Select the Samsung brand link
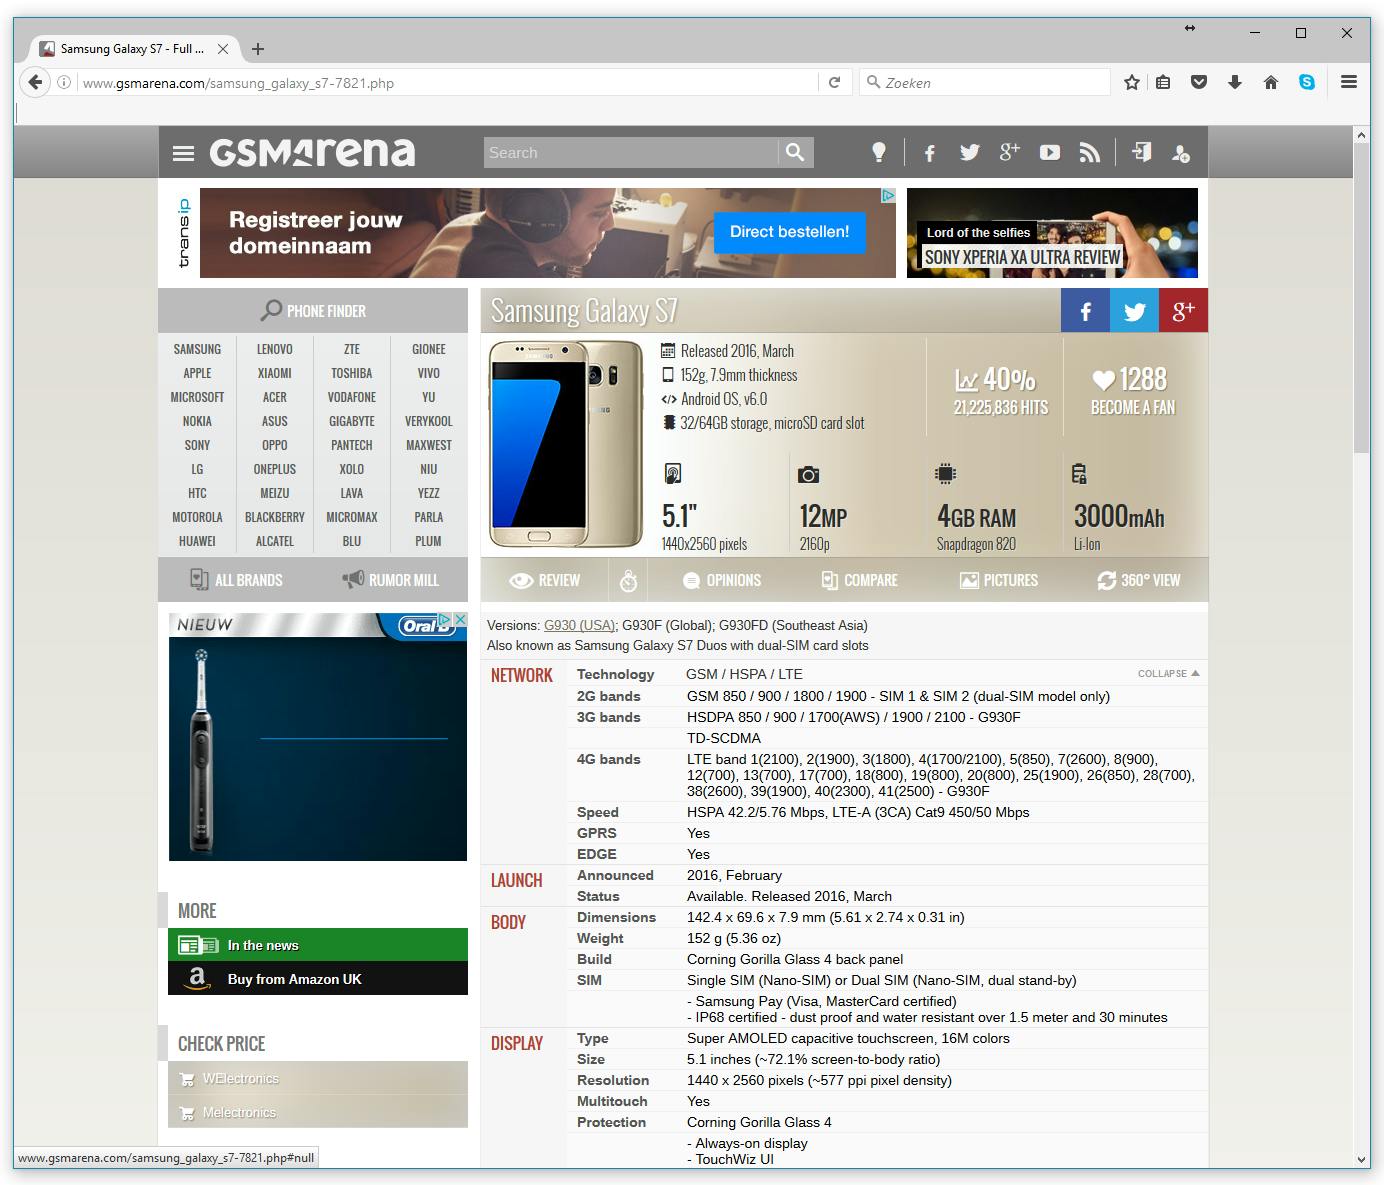 click(197, 349)
